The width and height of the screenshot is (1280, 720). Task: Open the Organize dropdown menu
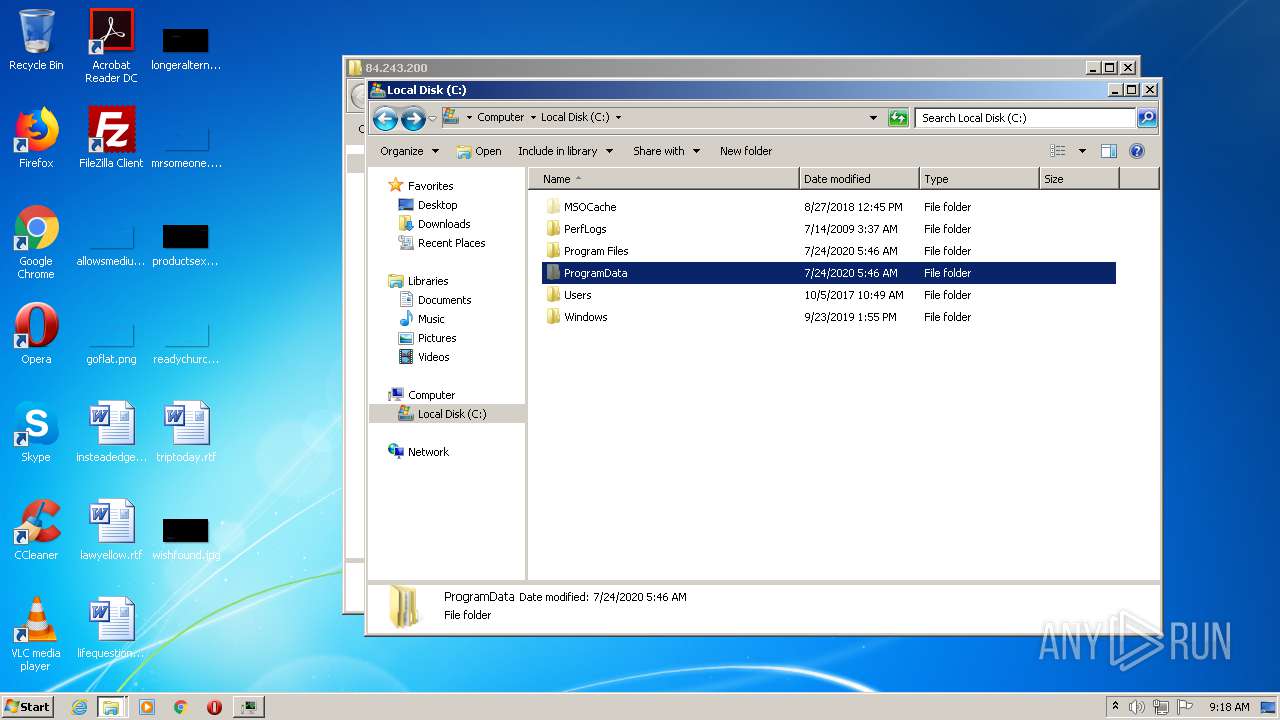pyautogui.click(x=409, y=151)
